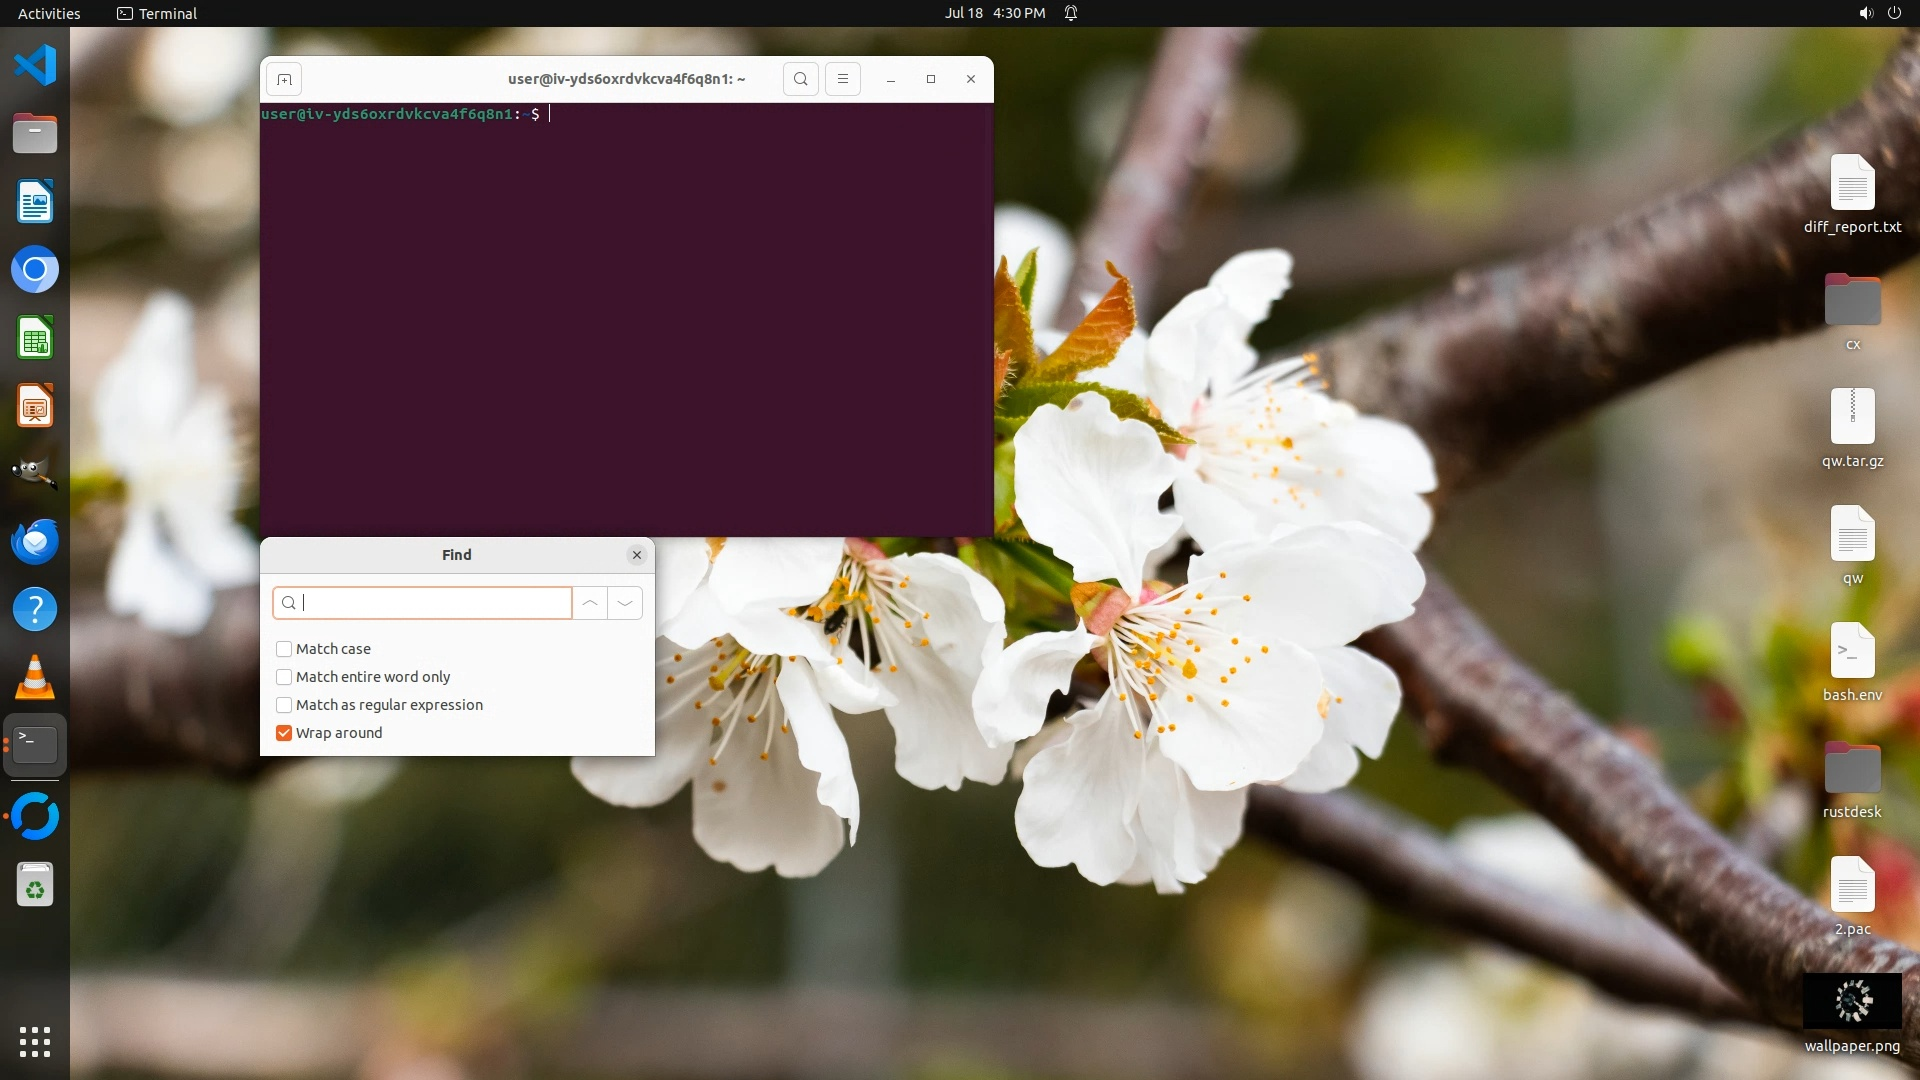This screenshot has height=1080, width=1920.
Task: Click the terminal search magnifier icon
Action: pyautogui.click(x=800, y=79)
